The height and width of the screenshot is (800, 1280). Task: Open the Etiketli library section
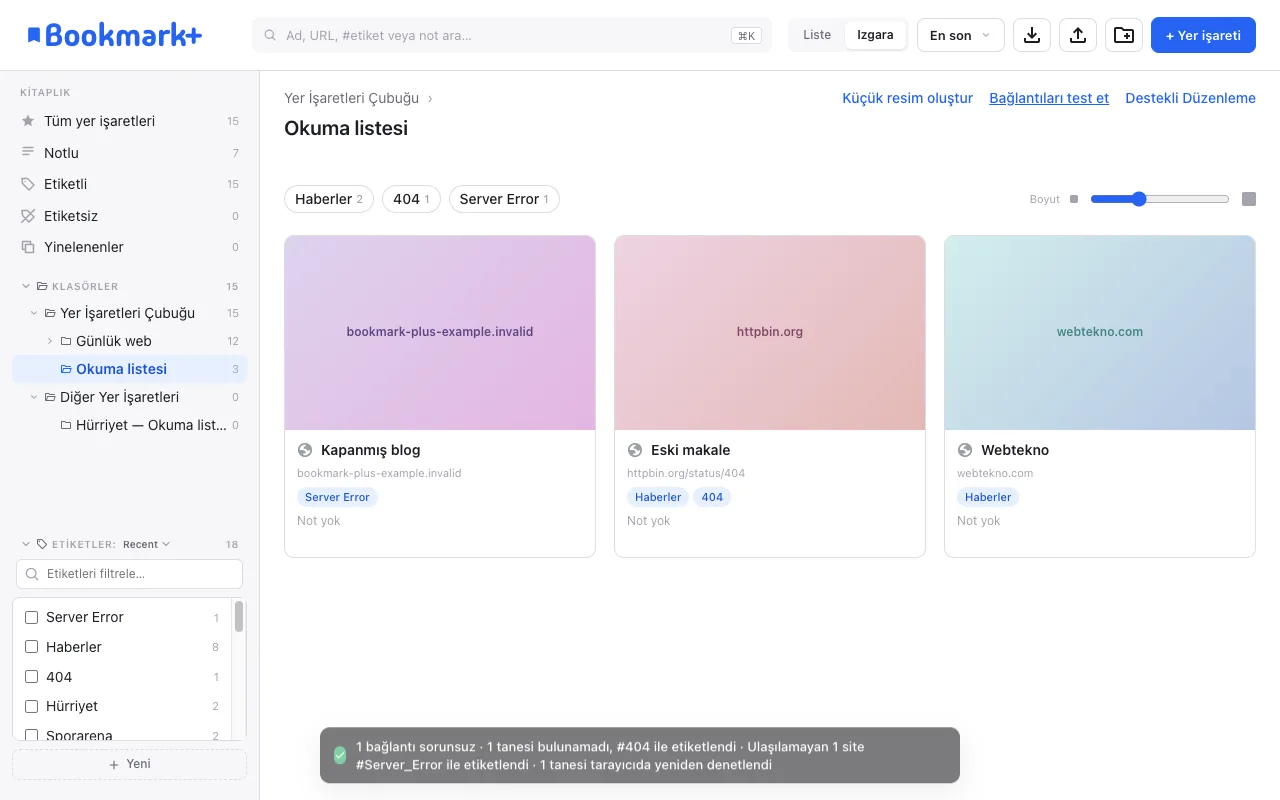129,184
